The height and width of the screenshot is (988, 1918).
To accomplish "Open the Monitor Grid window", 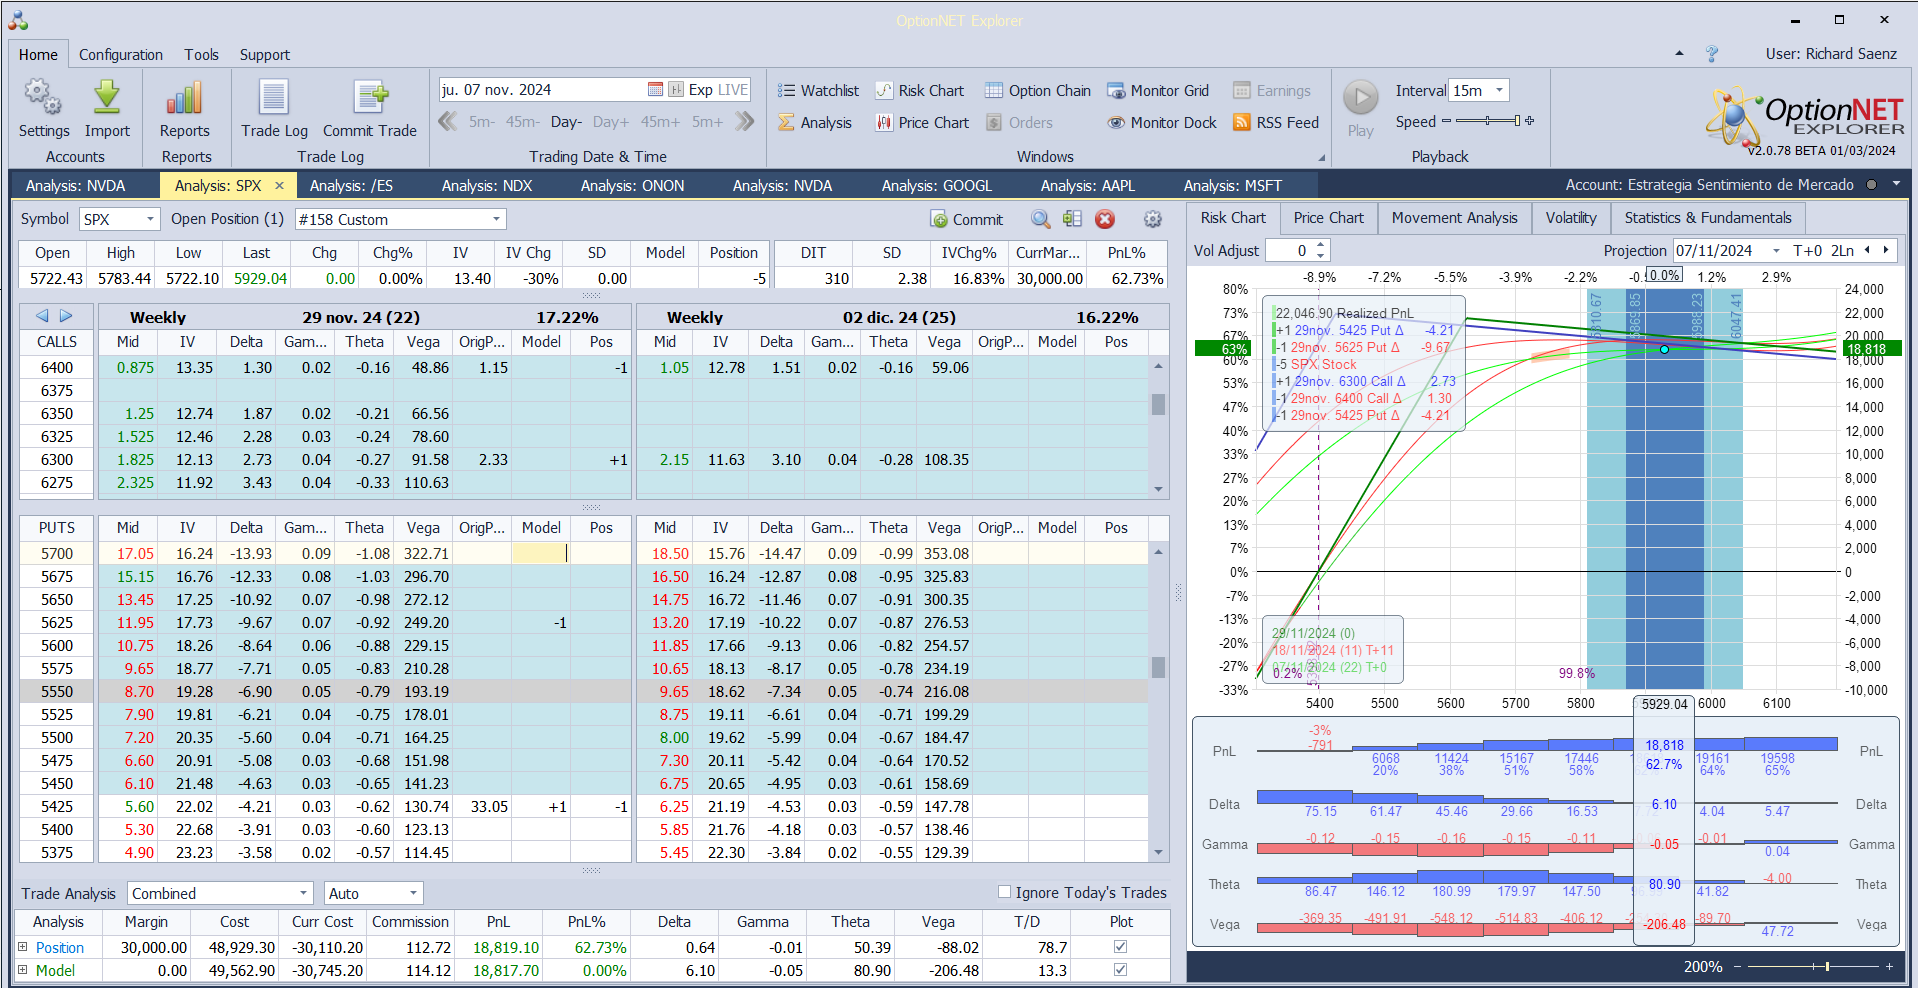I will 1157,91.
